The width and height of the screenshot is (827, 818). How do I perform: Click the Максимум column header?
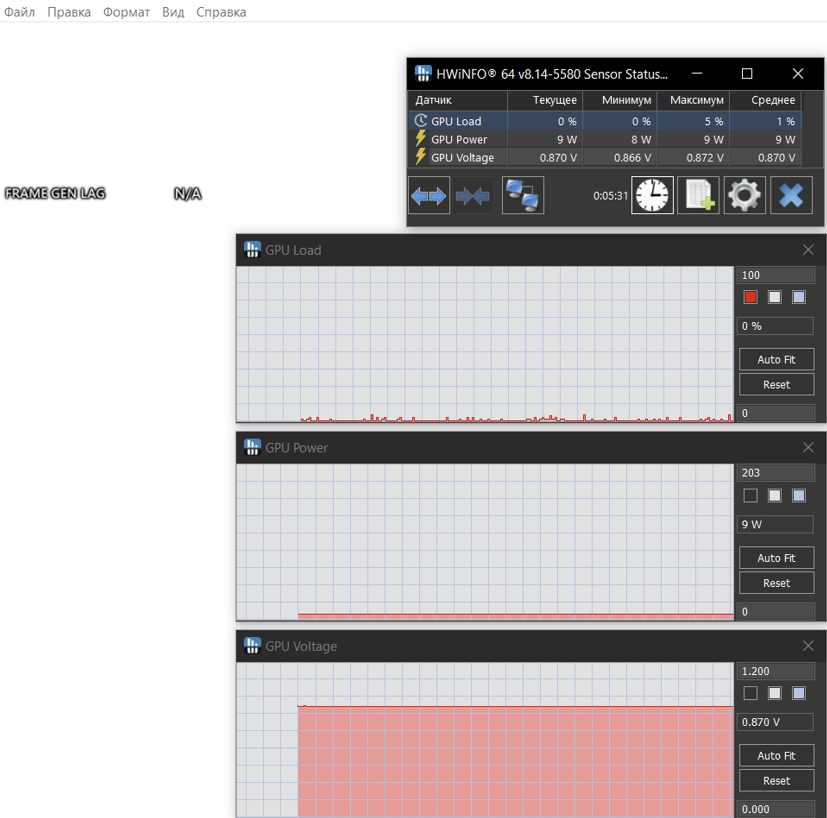point(692,100)
